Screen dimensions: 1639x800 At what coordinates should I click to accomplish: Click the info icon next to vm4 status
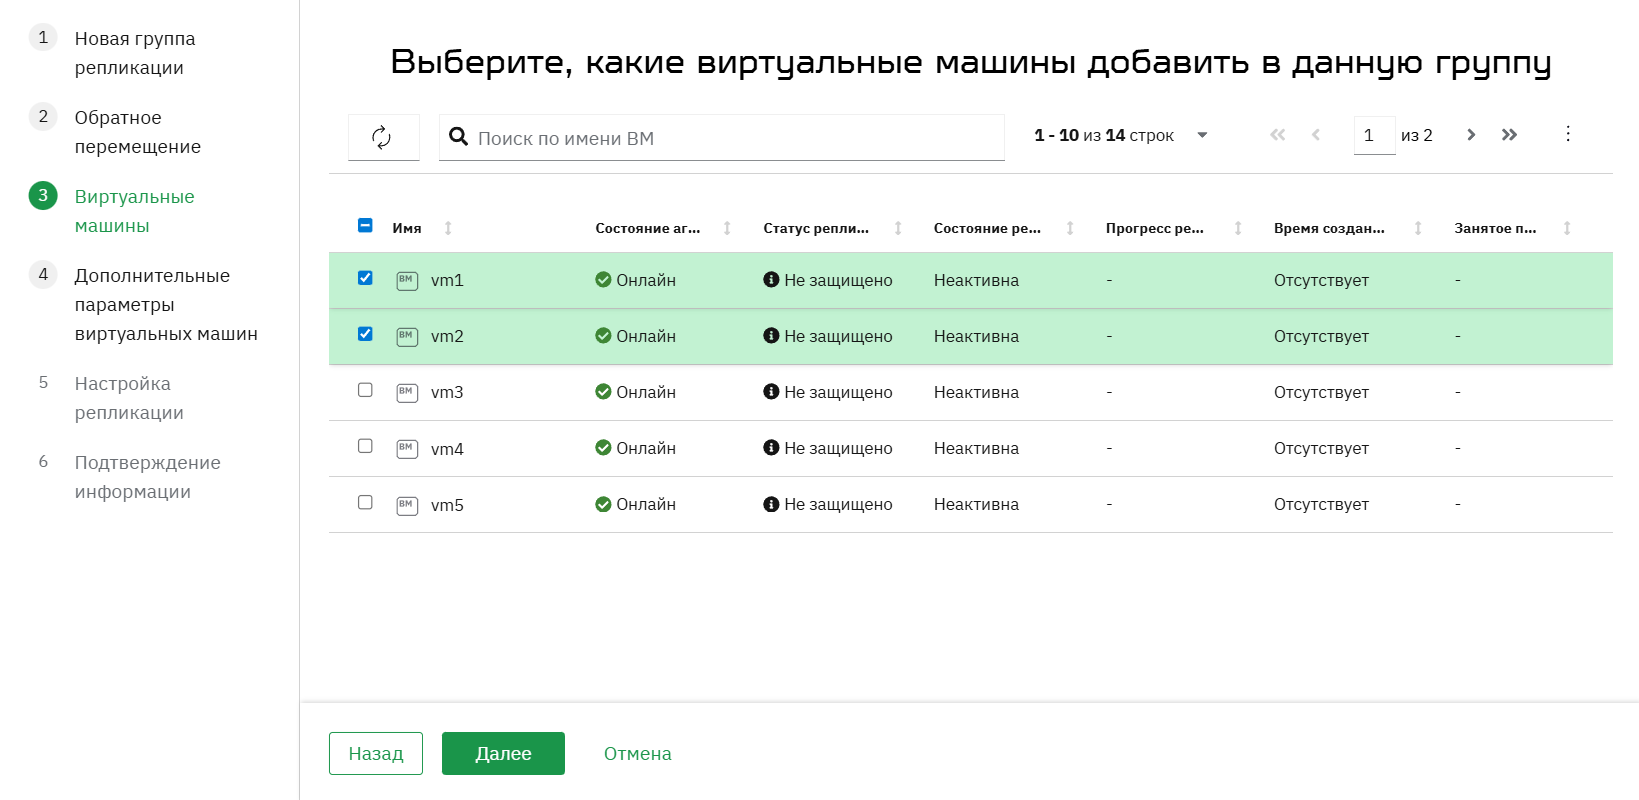(771, 448)
